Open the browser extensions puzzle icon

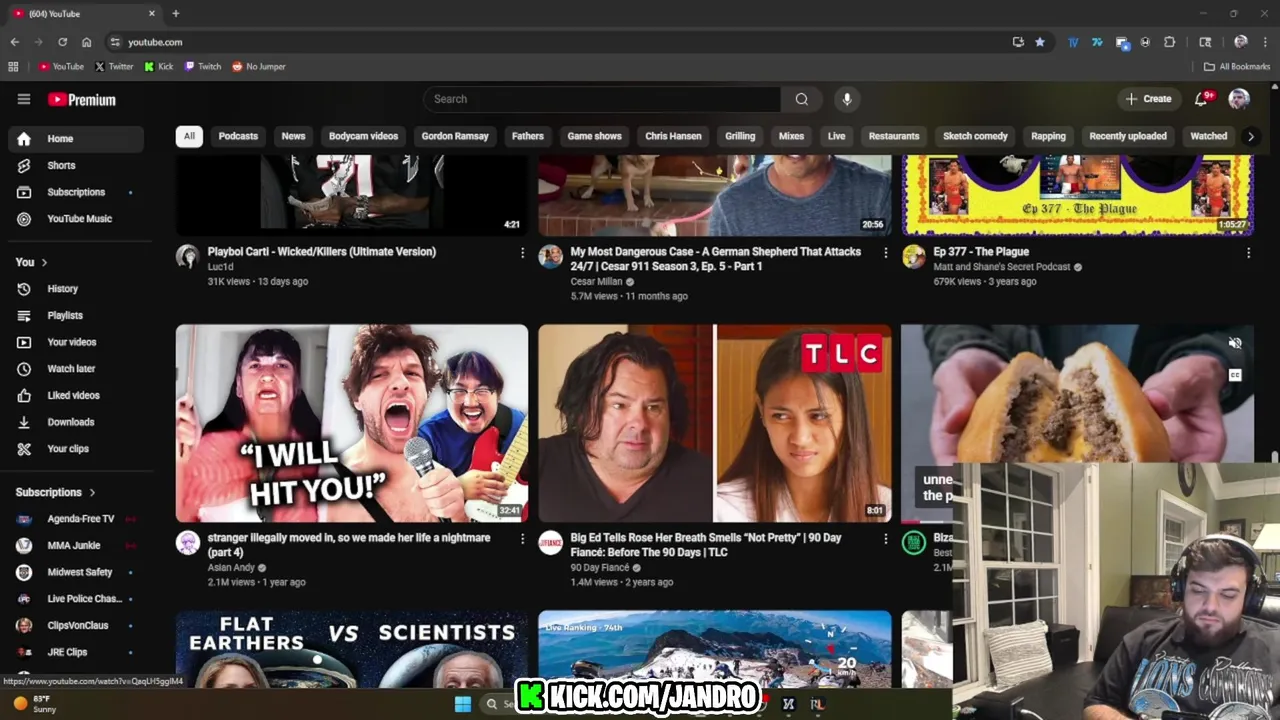[x=1169, y=42]
